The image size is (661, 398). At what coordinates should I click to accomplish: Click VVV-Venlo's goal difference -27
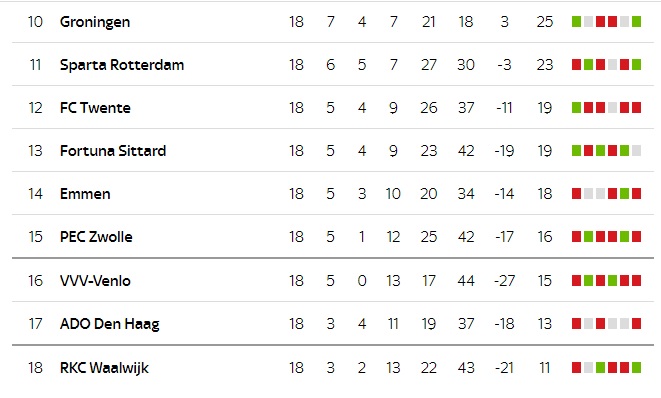(505, 281)
